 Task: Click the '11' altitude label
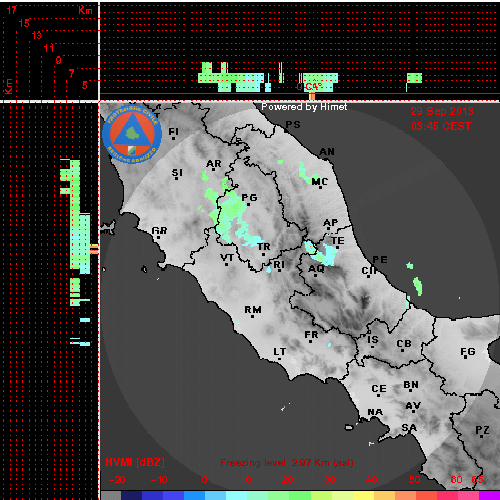[49, 48]
